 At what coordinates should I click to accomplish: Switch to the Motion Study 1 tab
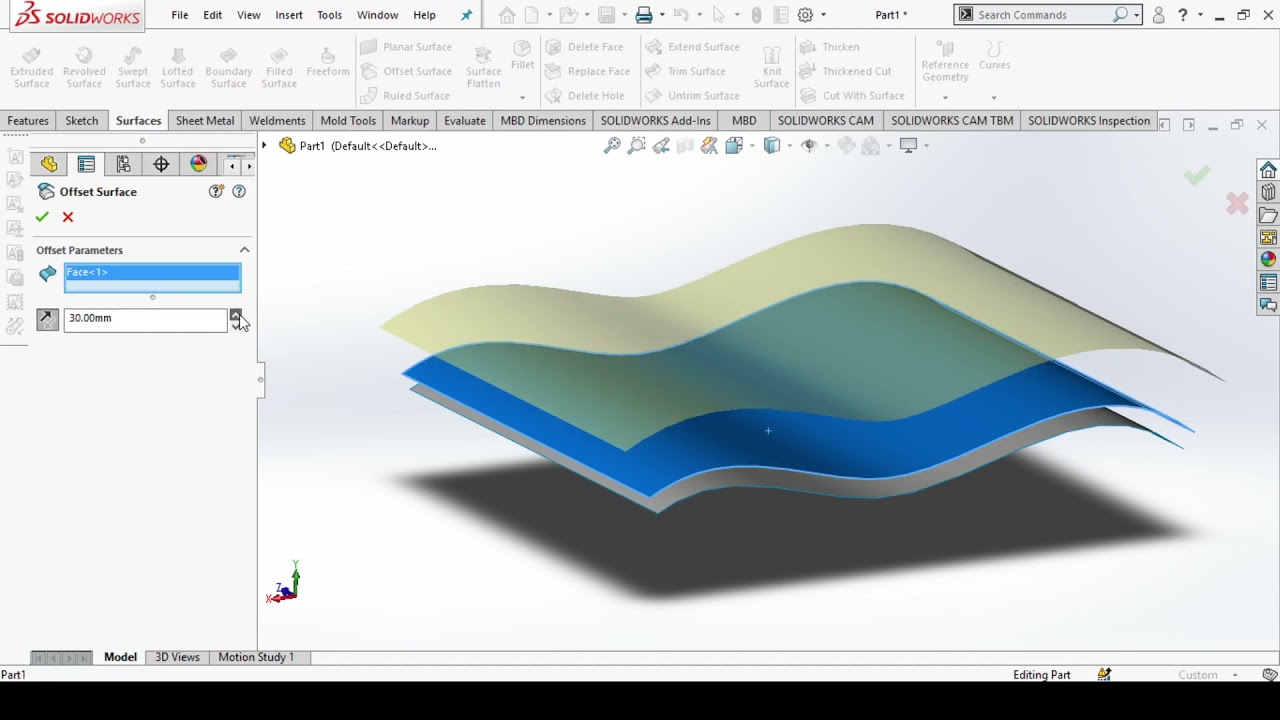click(x=256, y=657)
